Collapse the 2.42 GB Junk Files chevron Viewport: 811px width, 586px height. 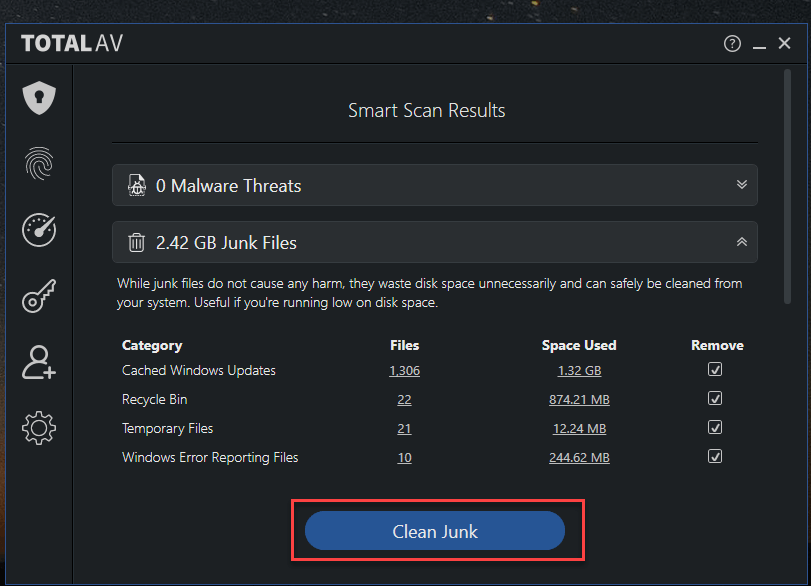(742, 242)
